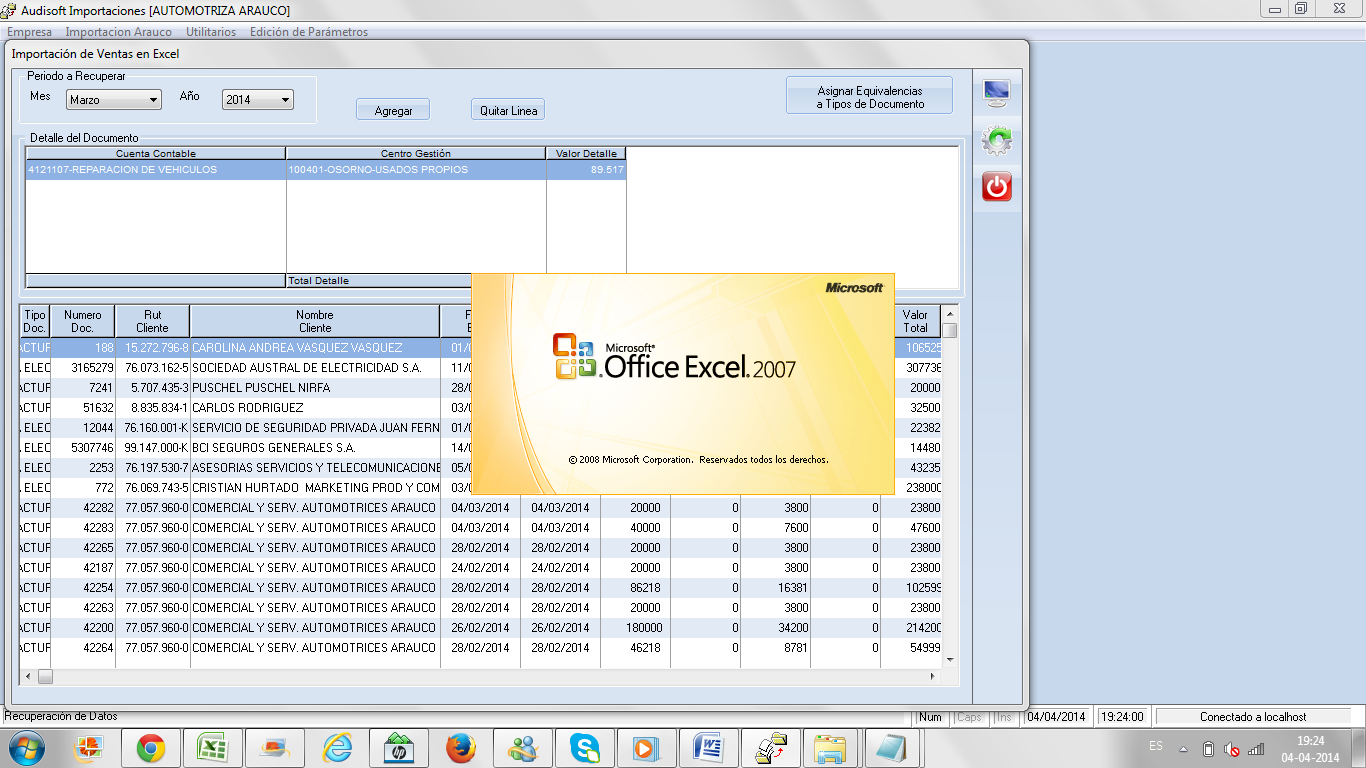Click the Conectado a localhost status panel
Image resolution: width=1366 pixels, height=768 pixels.
[1253, 717]
